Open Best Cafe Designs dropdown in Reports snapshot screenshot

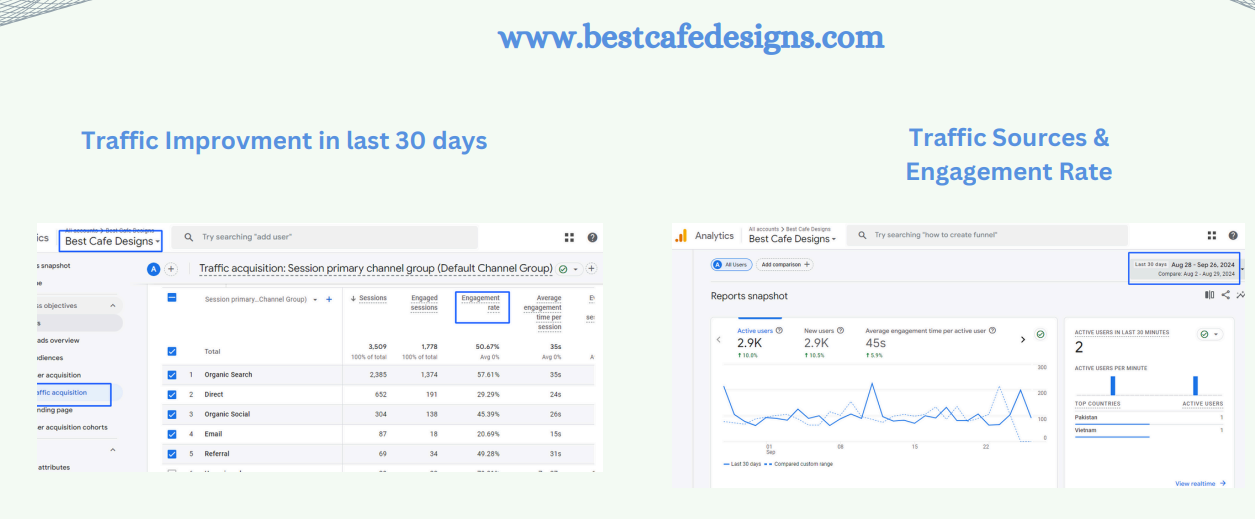click(x=793, y=239)
